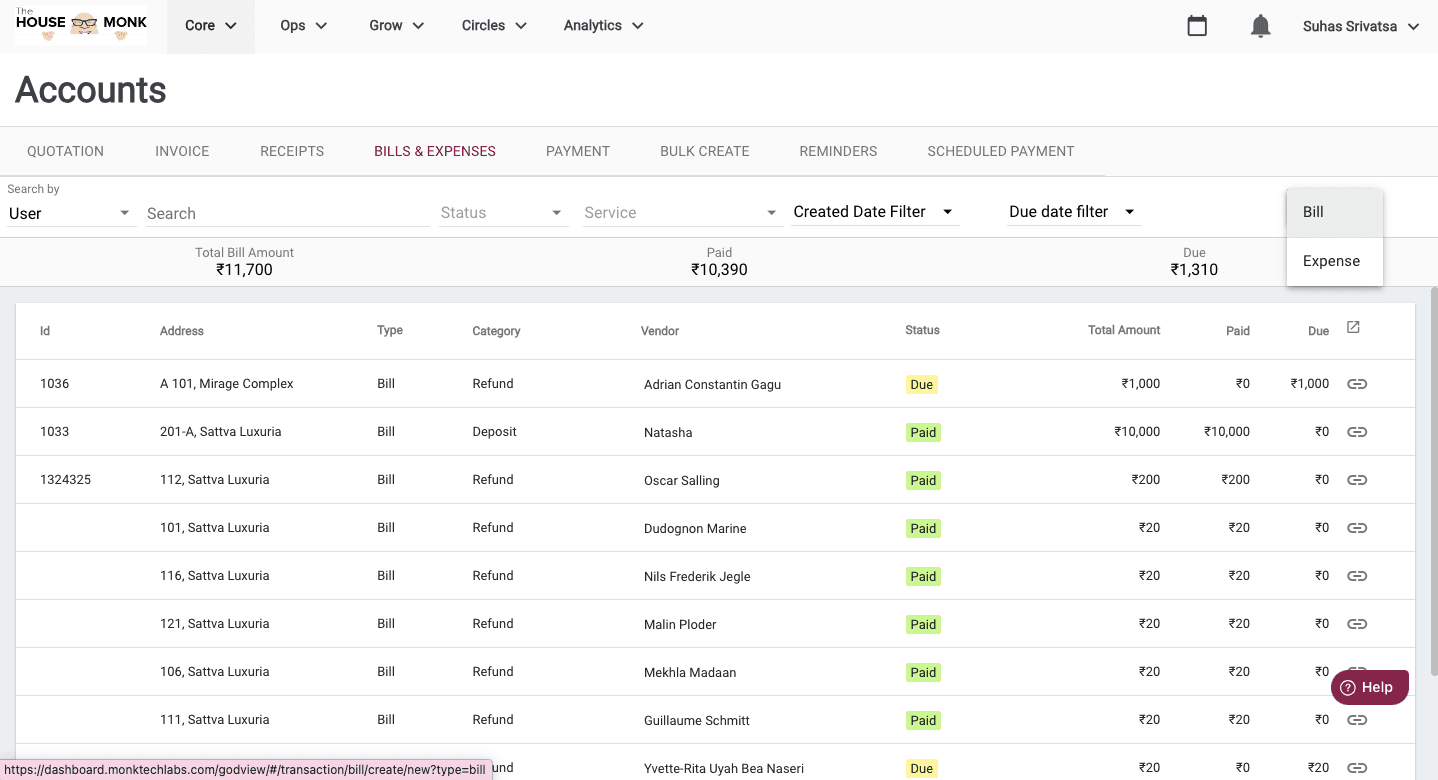1438x780 pixels.
Task: Open link icon for Malin Ploder row
Action: 1357,624
